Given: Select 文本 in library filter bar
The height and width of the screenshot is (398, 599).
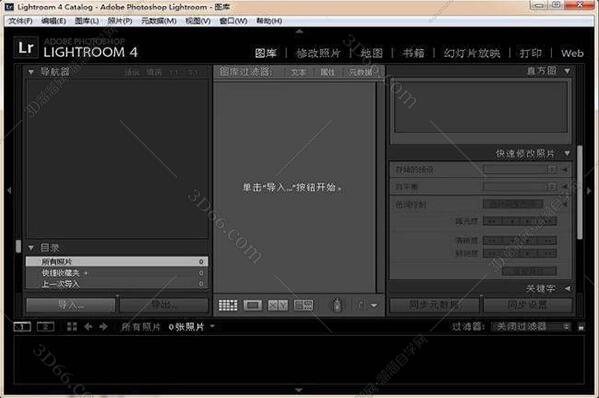Looking at the screenshot, I should click(x=298, y=72).
